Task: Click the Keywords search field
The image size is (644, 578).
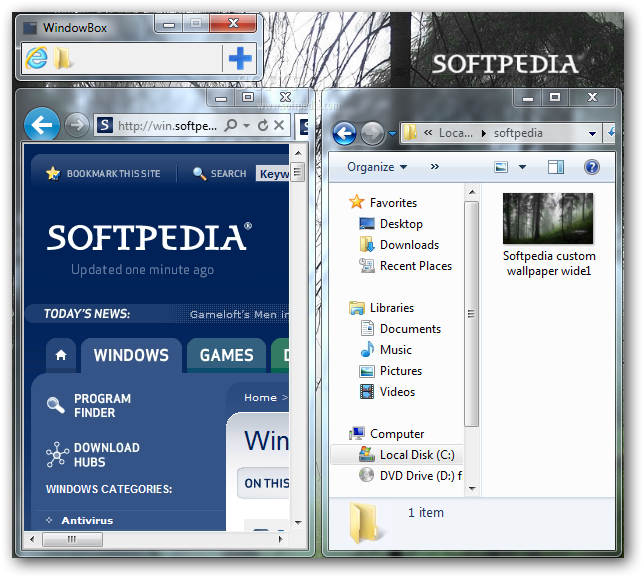Action: tap(273, 174)
